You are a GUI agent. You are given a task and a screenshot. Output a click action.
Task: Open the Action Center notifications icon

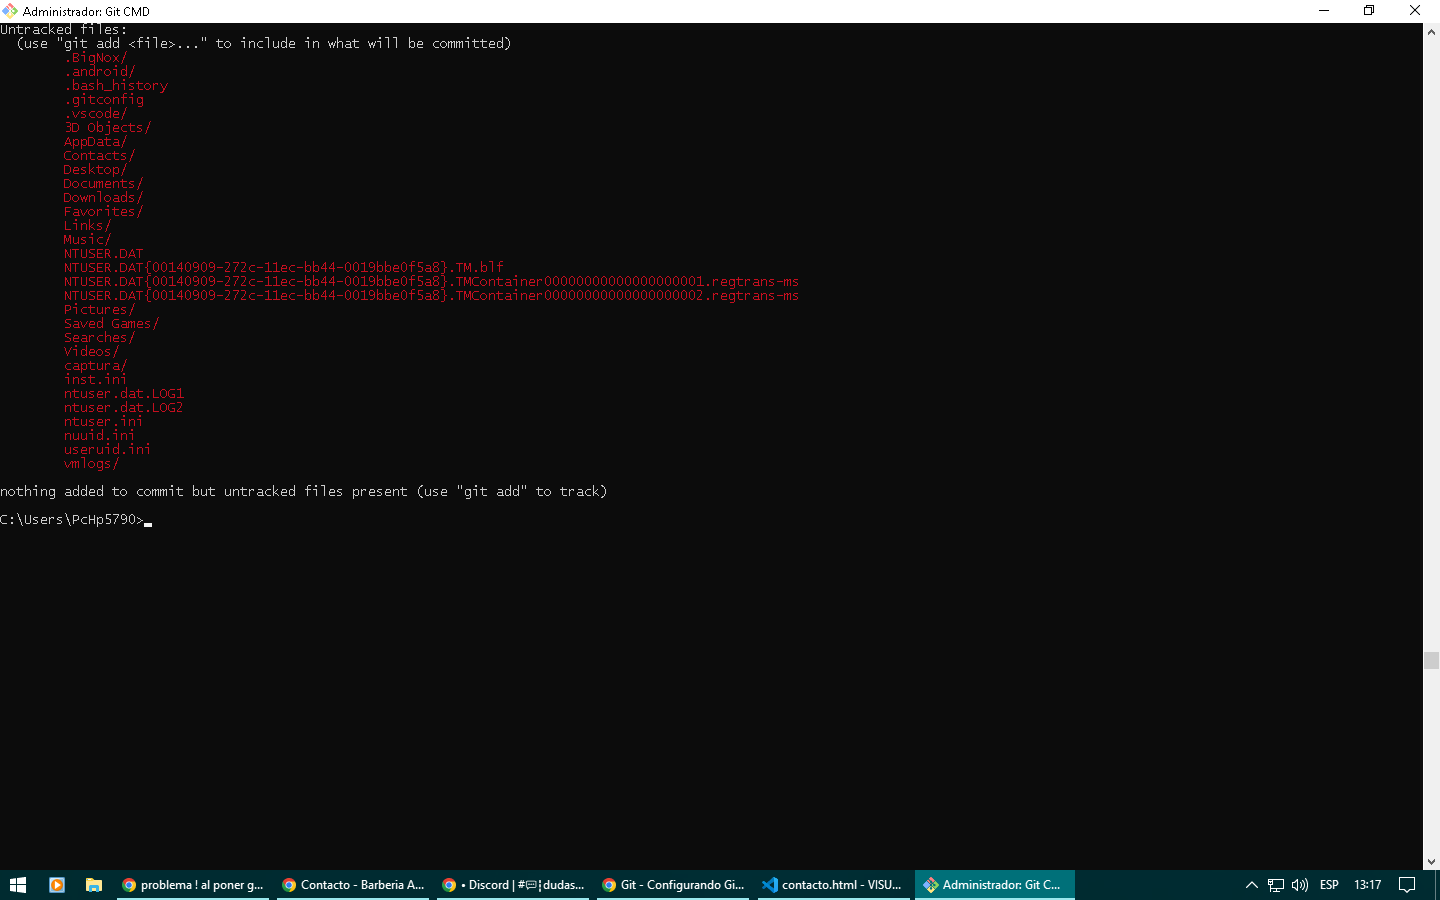click(1407, 885)
